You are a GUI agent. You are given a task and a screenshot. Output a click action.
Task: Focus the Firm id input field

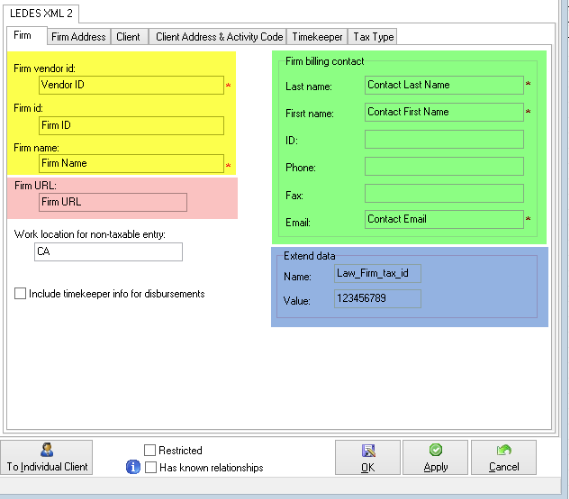[131, 126]
